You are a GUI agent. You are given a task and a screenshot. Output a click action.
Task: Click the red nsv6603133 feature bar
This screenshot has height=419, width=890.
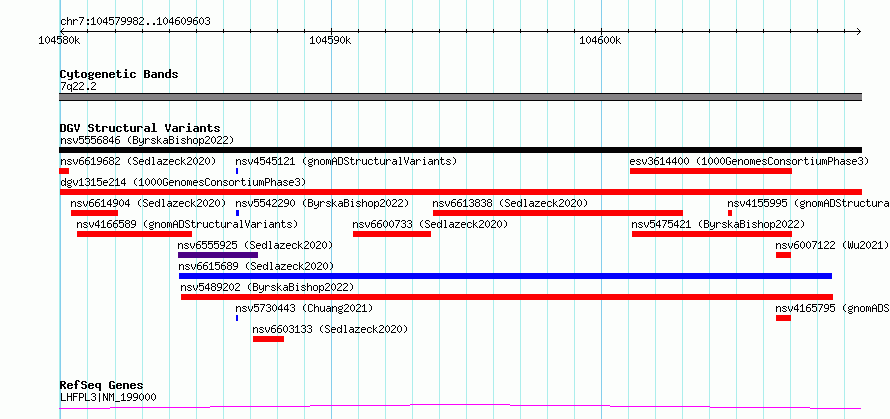point(268,339)
